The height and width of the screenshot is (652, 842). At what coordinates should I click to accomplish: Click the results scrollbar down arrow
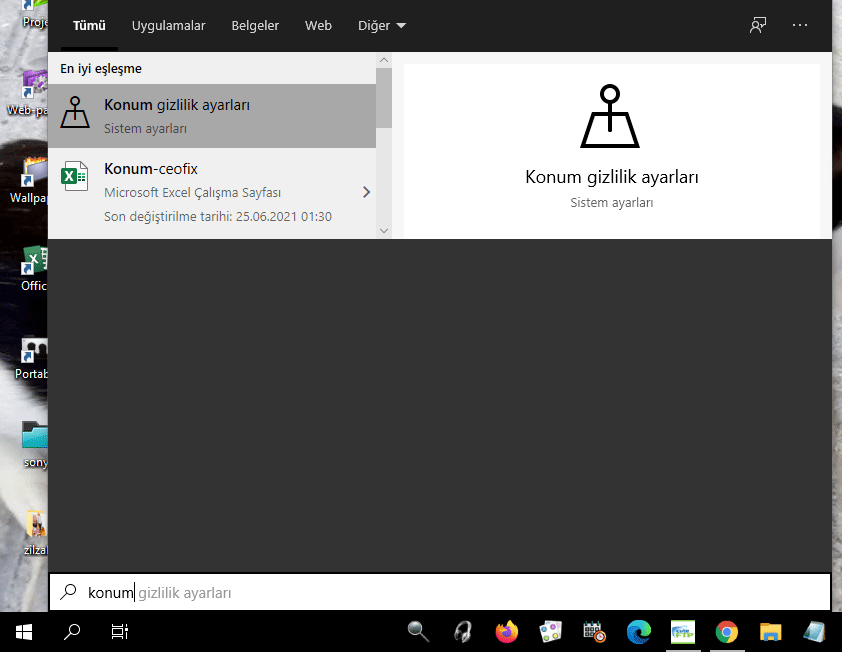click(x=384, y=230)
